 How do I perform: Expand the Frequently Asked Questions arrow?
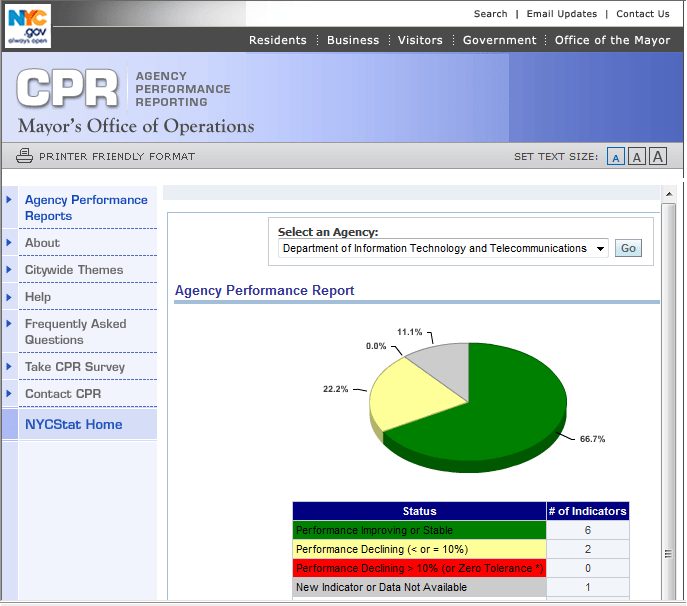(x=9, y=323)
